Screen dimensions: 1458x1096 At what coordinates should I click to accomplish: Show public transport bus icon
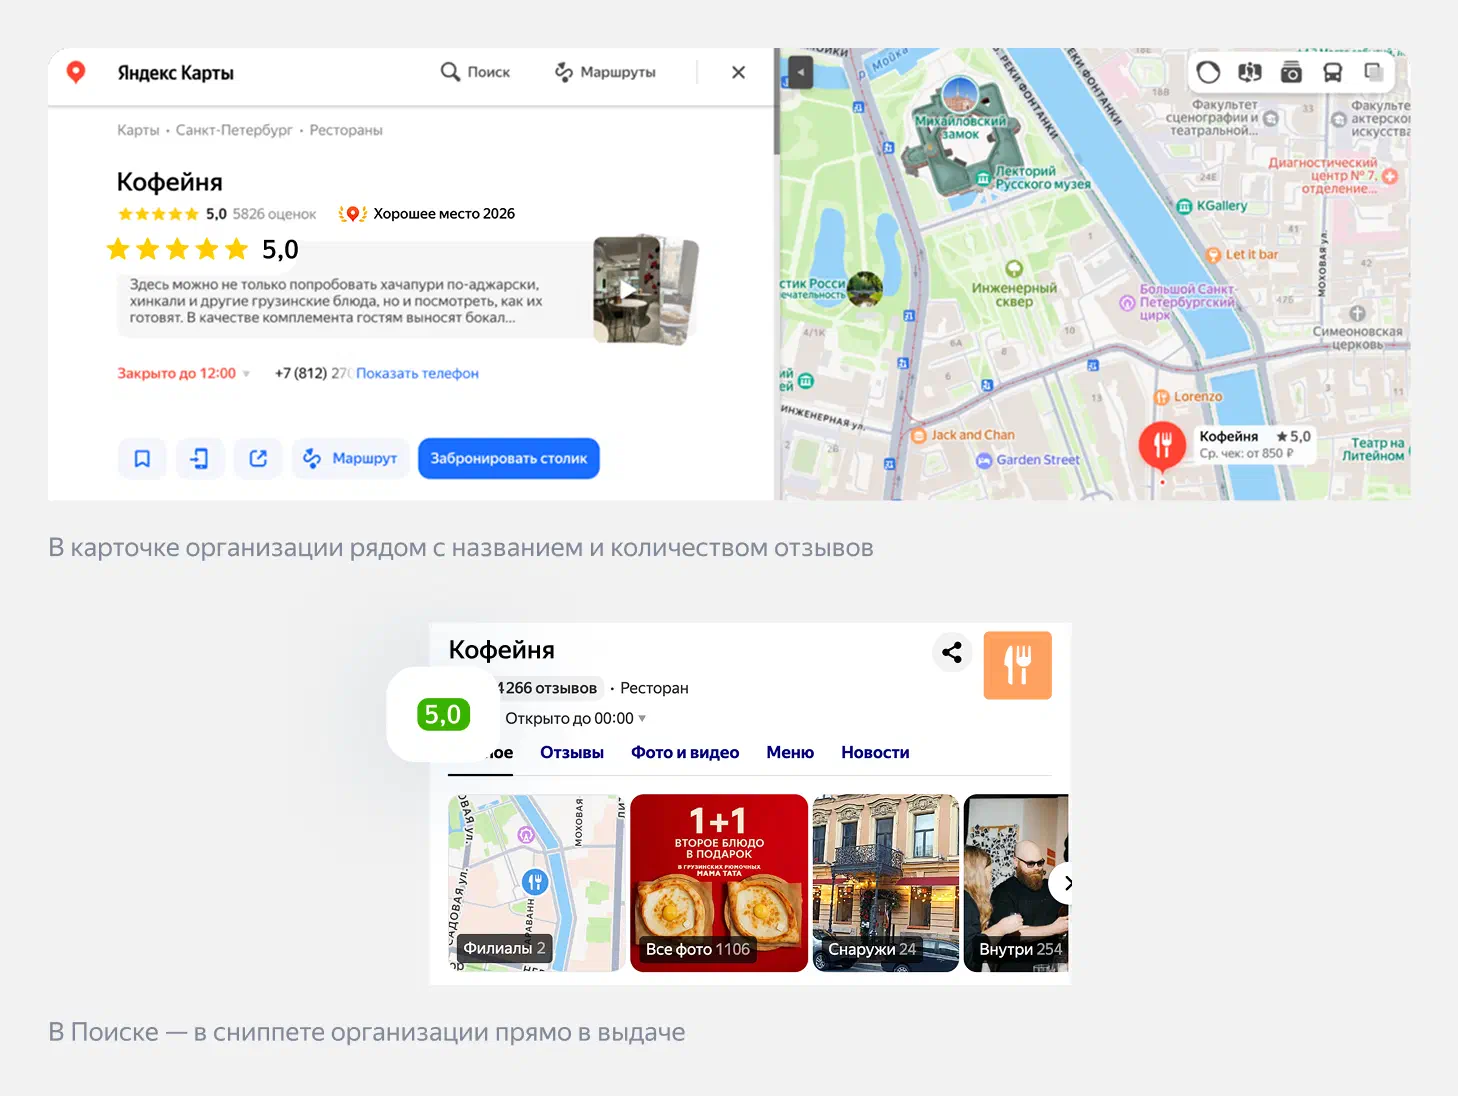(1333, 72)
